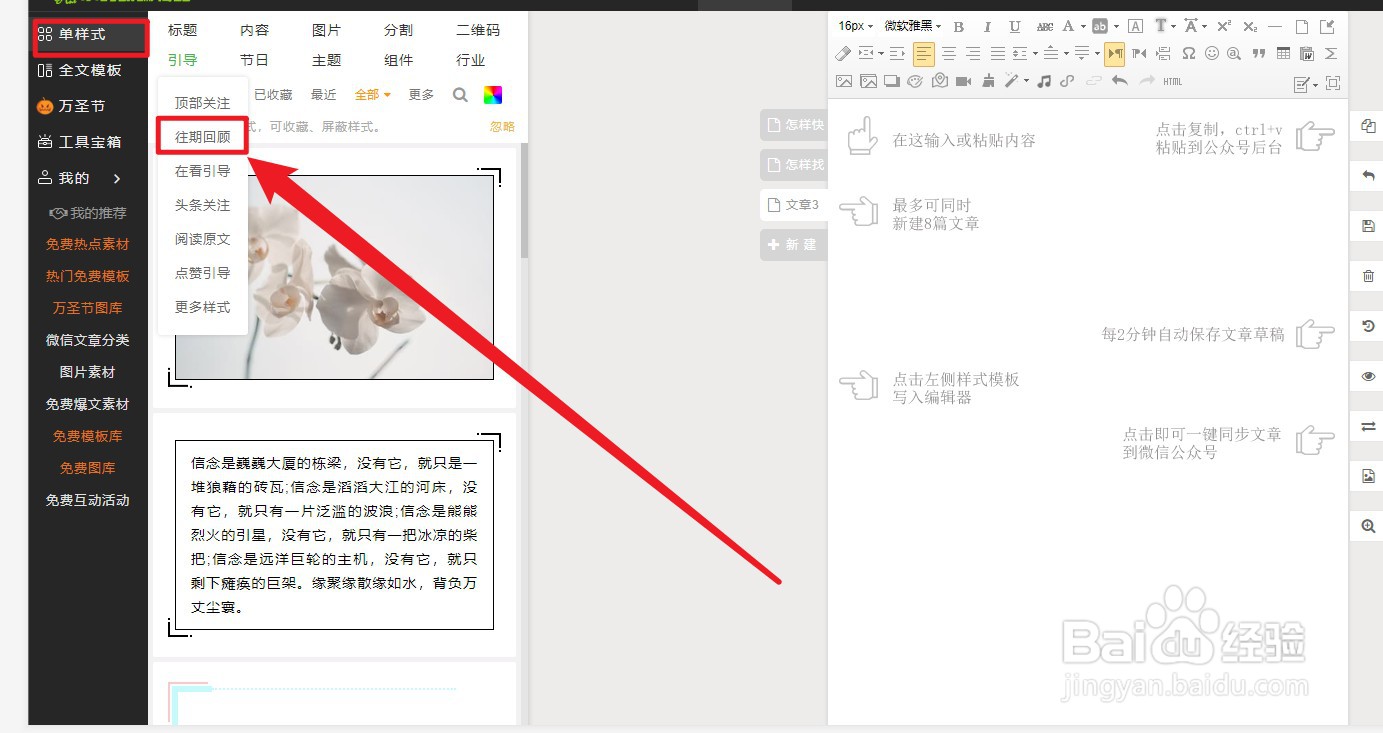Insert music with the note icon

(1044, 81)
